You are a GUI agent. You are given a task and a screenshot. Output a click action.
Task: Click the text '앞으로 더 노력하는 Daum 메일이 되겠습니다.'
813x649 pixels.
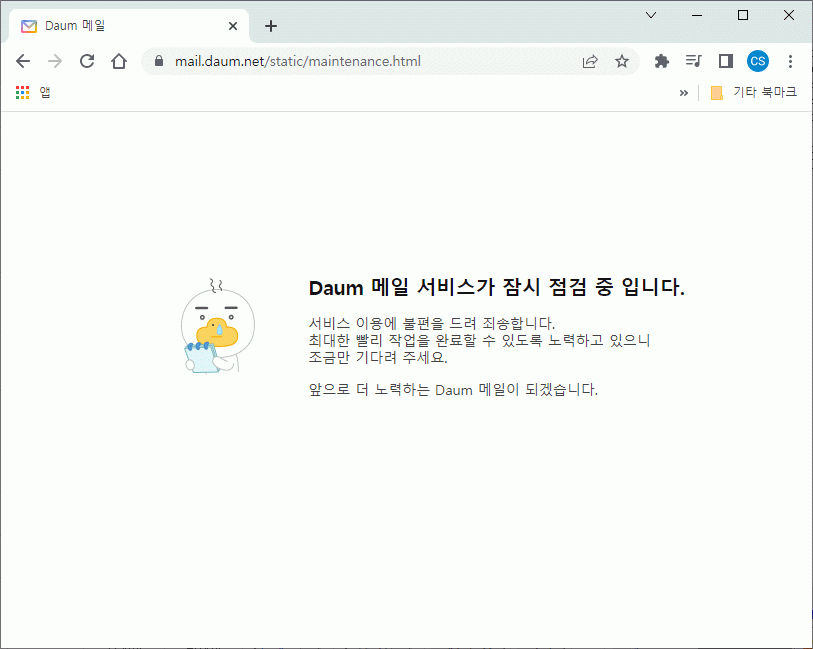[x=453, y=389]
